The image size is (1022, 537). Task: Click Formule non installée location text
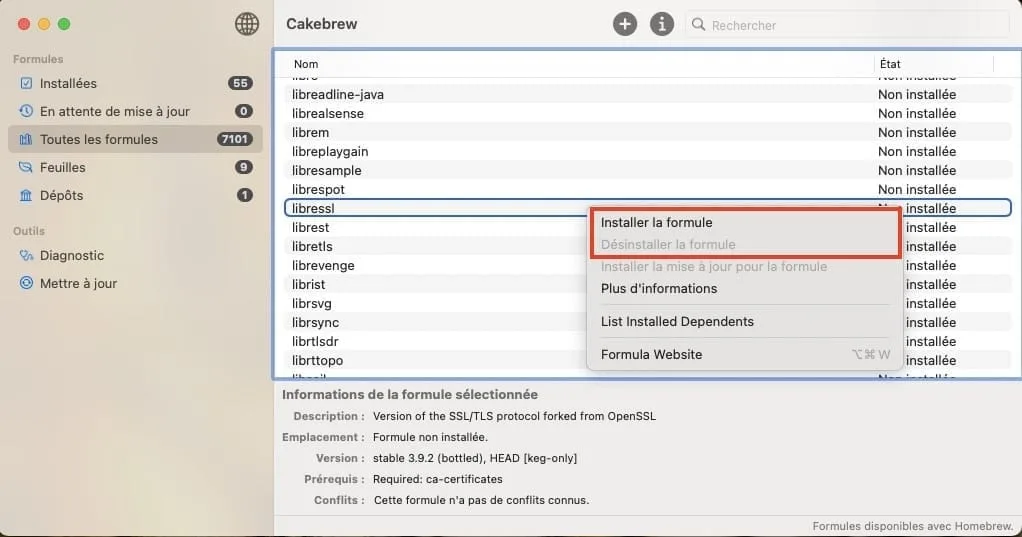430,437
